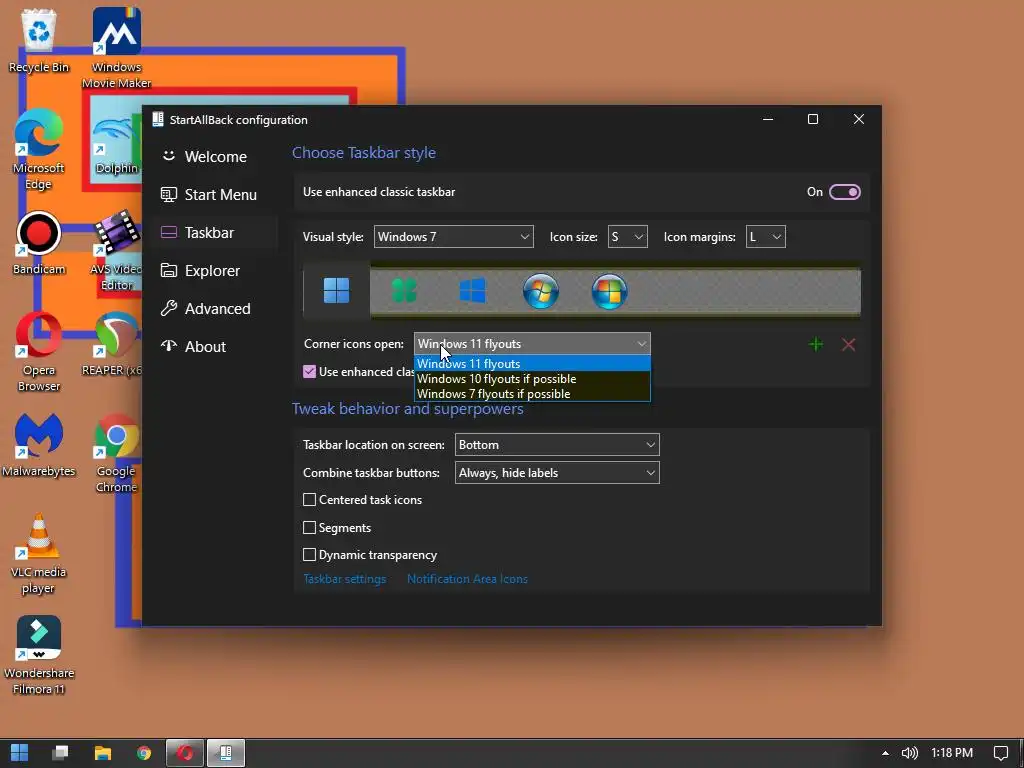Select AVS Video Editor shortcut
Viewport: 1024px width, 768px height.
point(116,251)
